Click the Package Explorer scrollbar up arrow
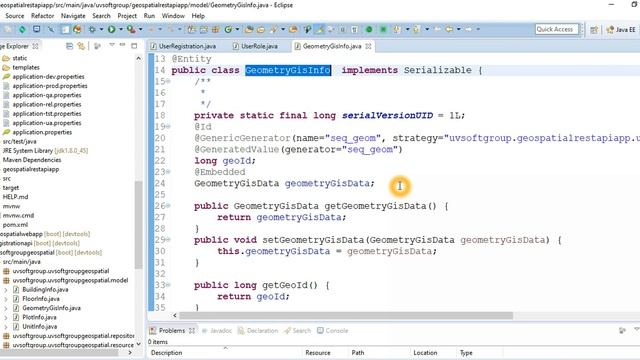The image size is (640, 360). click(138, 58)
